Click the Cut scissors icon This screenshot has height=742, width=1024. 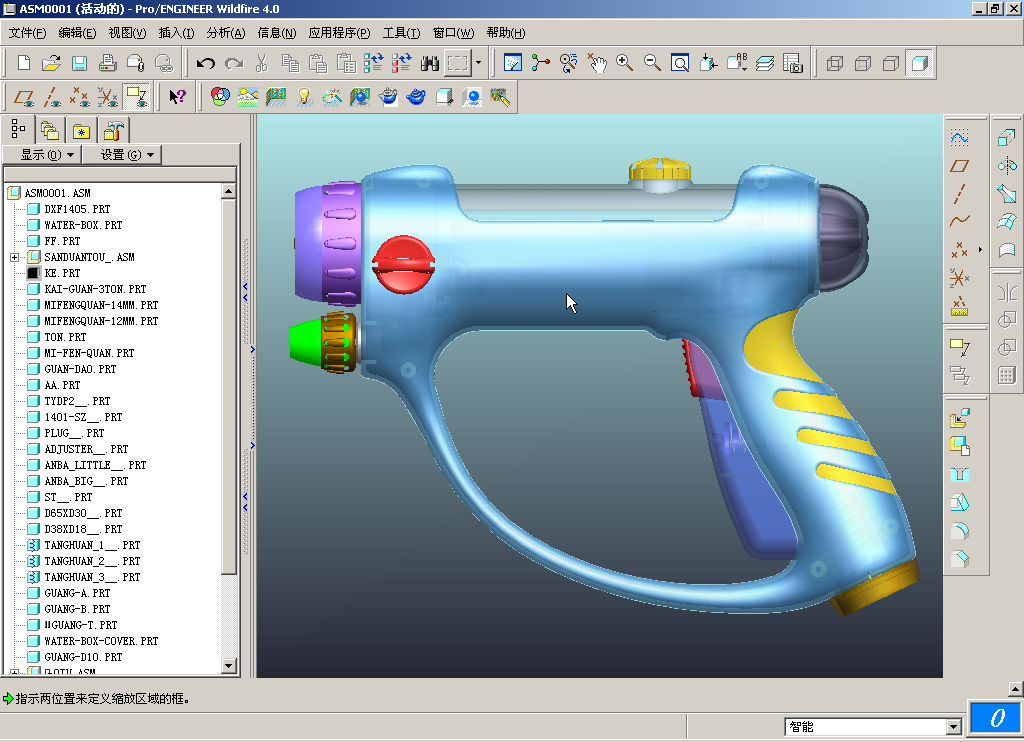(262, 63)
